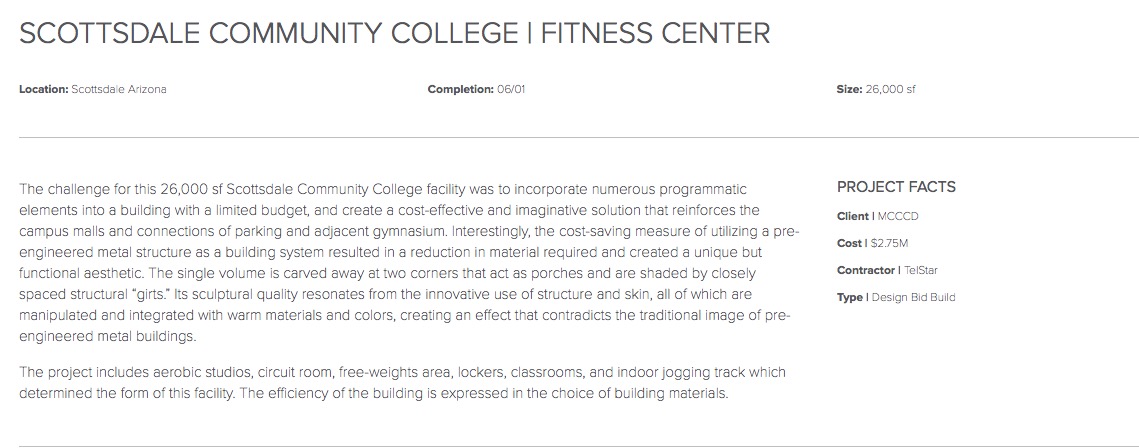The image size is (1139, 448).
Task: Select the Location label text
Action: tap(44, 89)
